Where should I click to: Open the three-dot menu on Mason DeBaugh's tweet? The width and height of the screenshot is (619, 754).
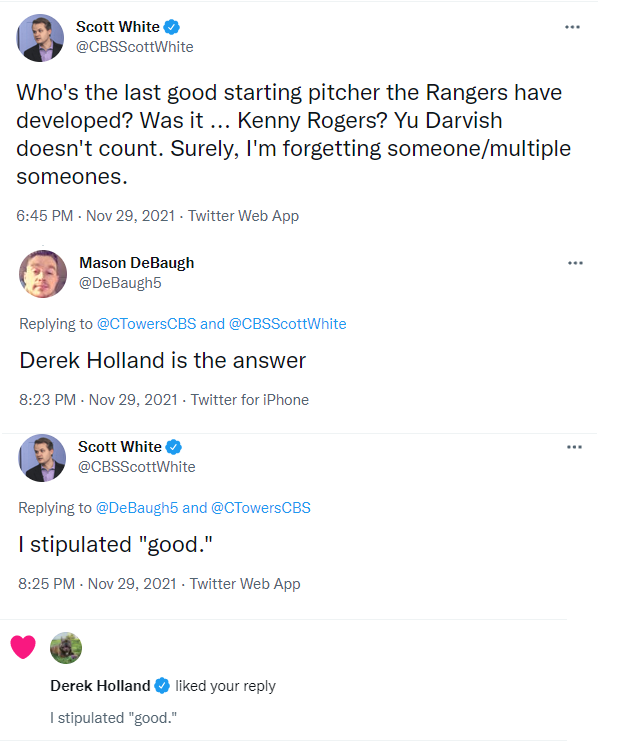point(575,263)
